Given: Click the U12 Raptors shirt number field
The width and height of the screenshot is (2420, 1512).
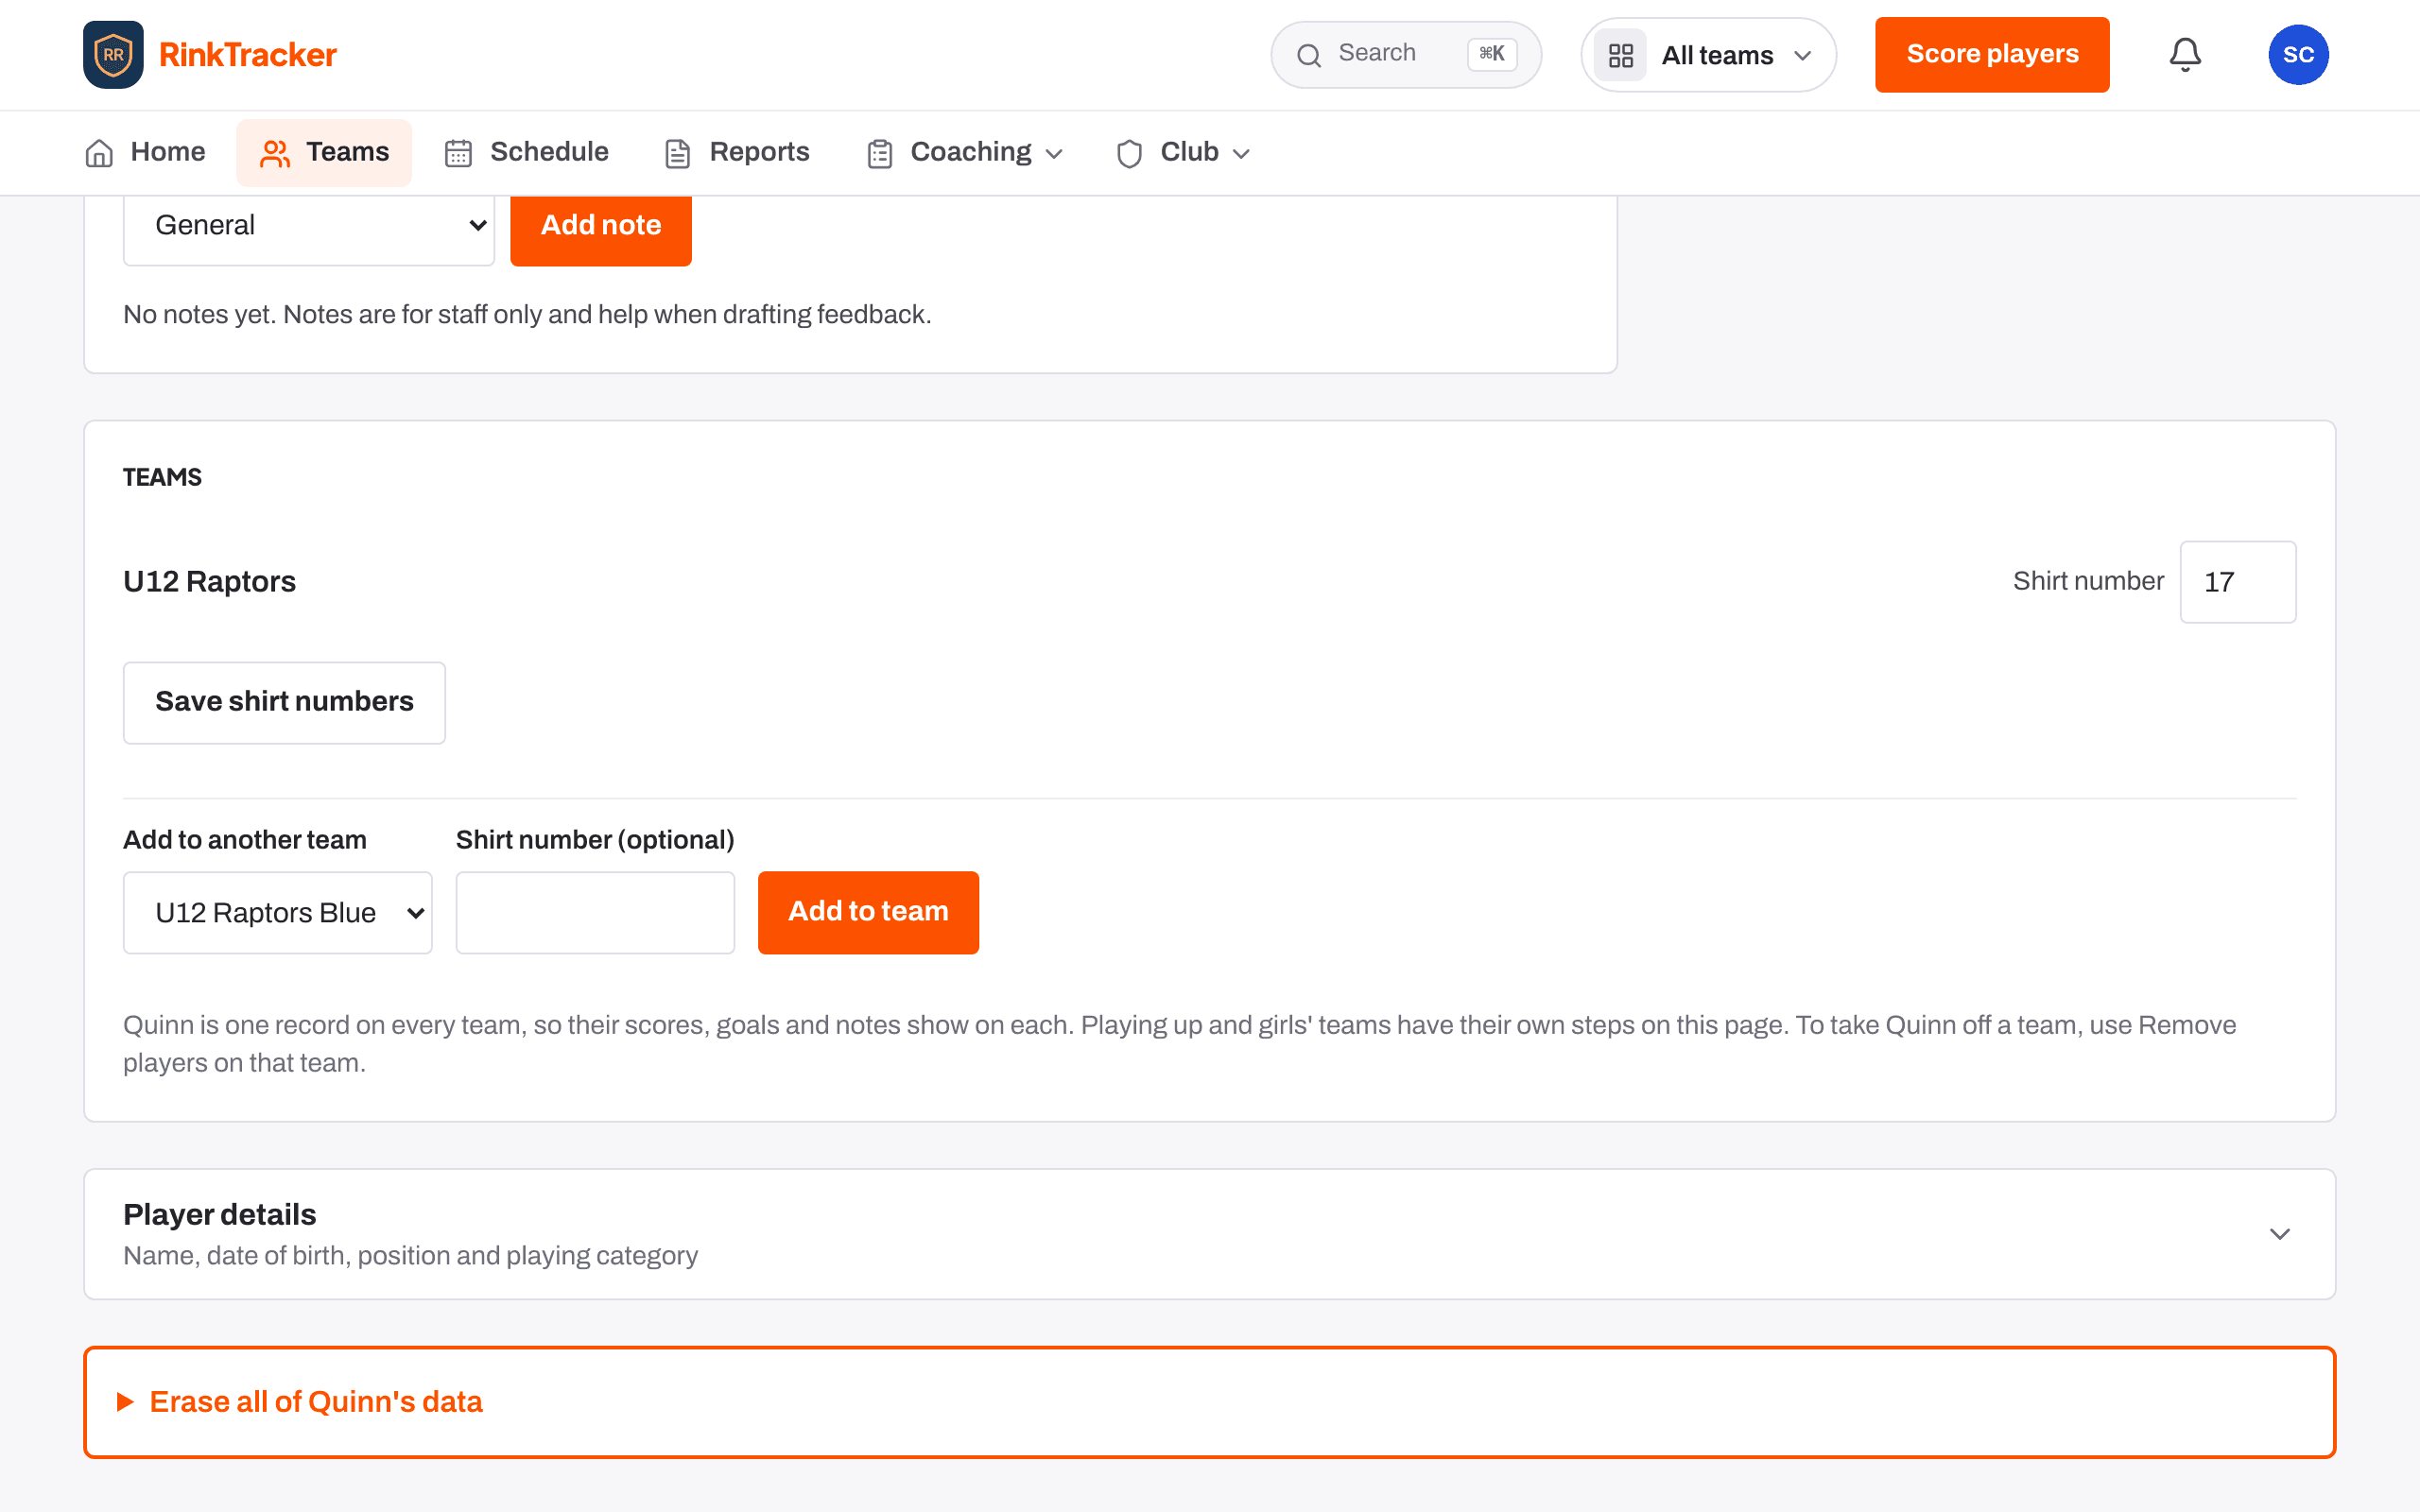Looking at the screenshot, I should [x=2238, y=582].
